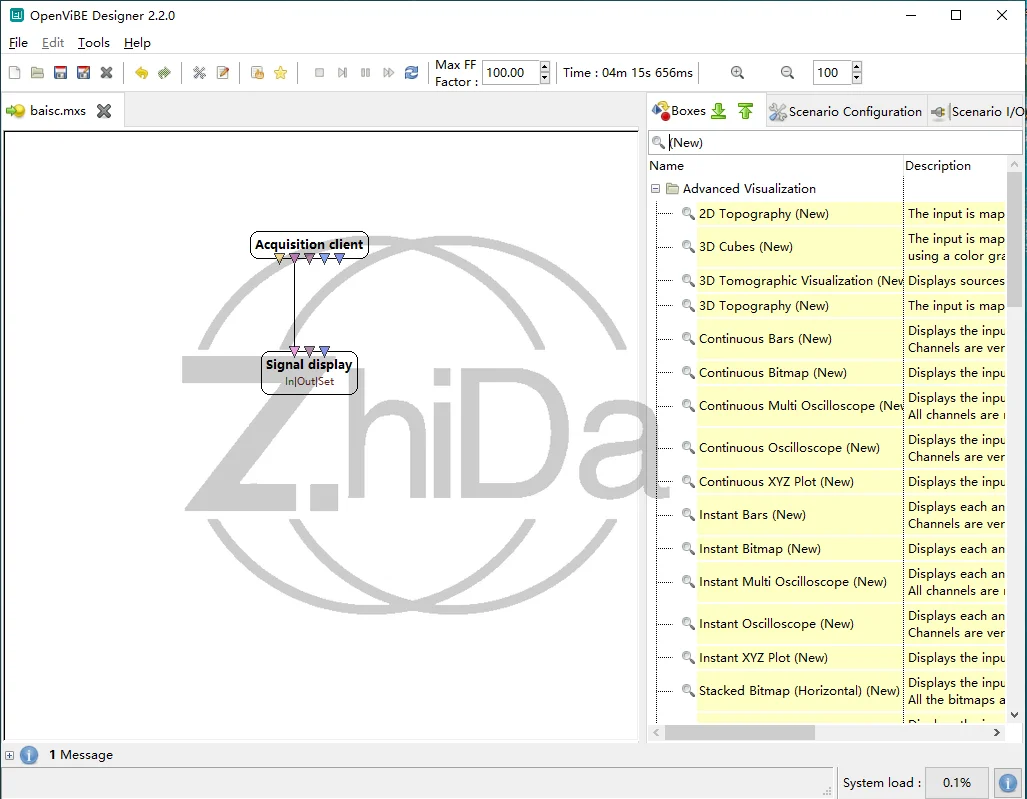
Task: Click the blue info icon beside 1 Message
Action: coord(29,755)
